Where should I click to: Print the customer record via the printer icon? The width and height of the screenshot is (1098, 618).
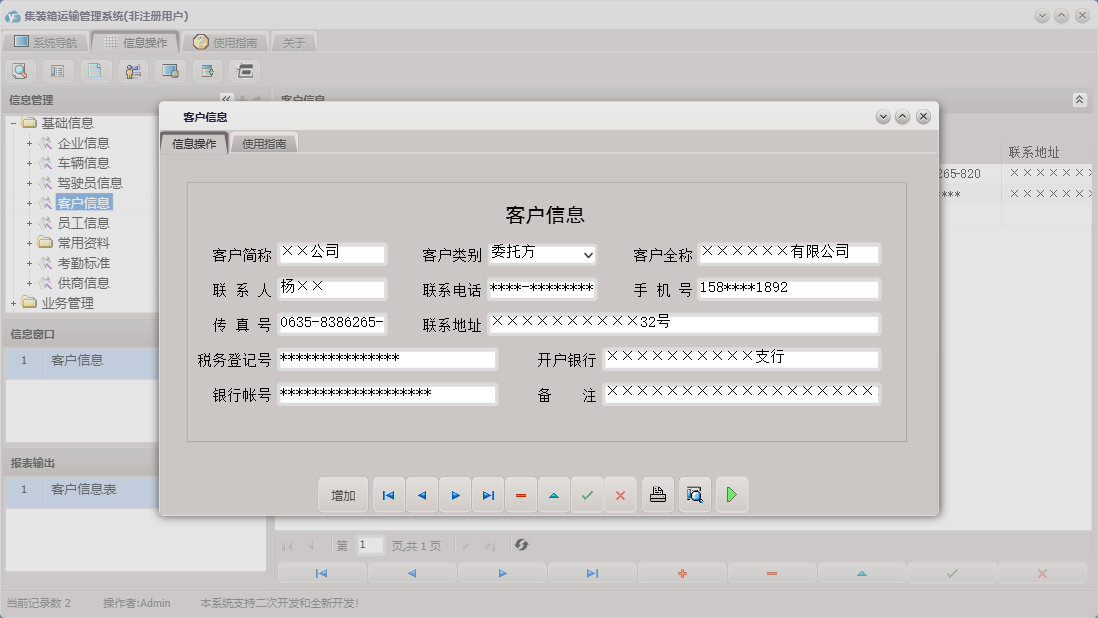pyautogui.click(x=657, y=494)
